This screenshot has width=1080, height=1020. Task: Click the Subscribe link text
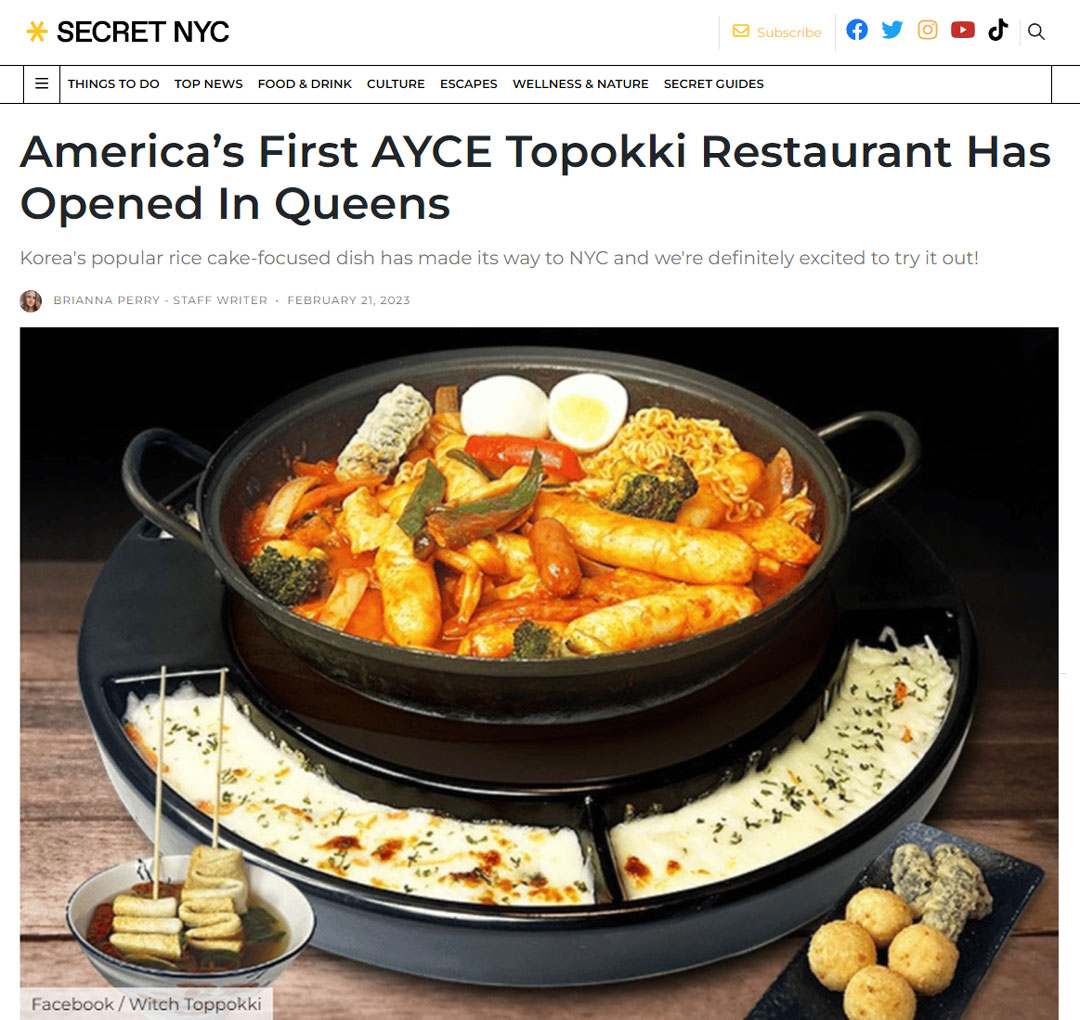click(789, 32)
